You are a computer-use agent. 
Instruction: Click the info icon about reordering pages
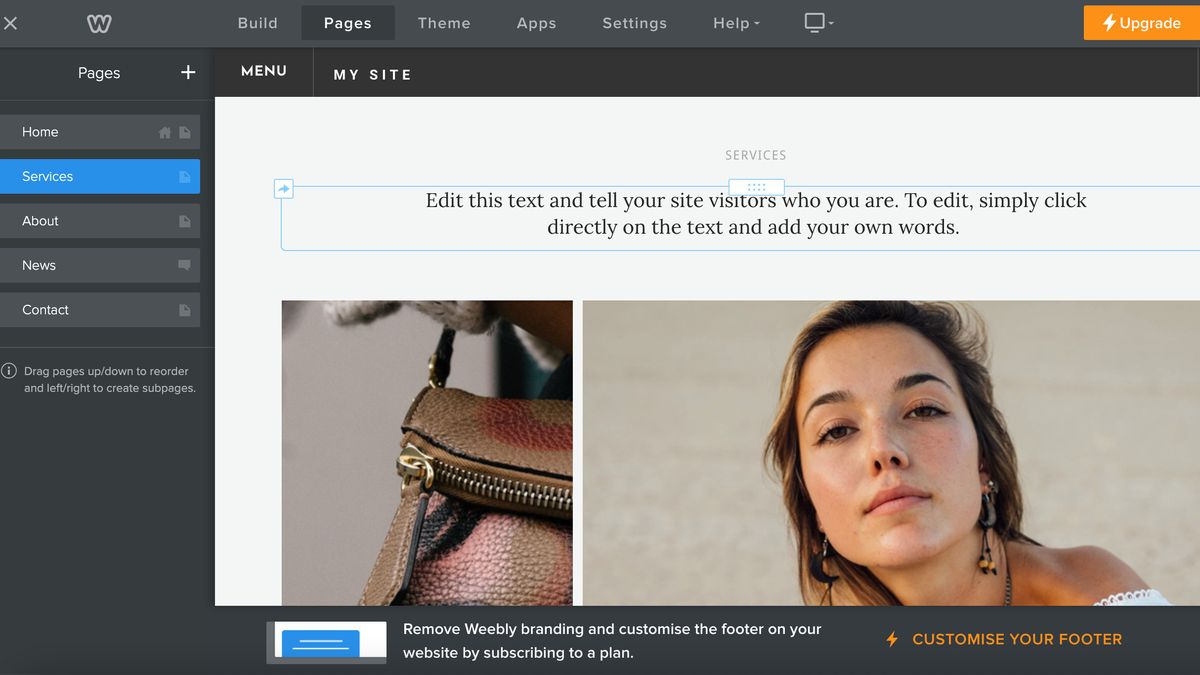(10, 371)
